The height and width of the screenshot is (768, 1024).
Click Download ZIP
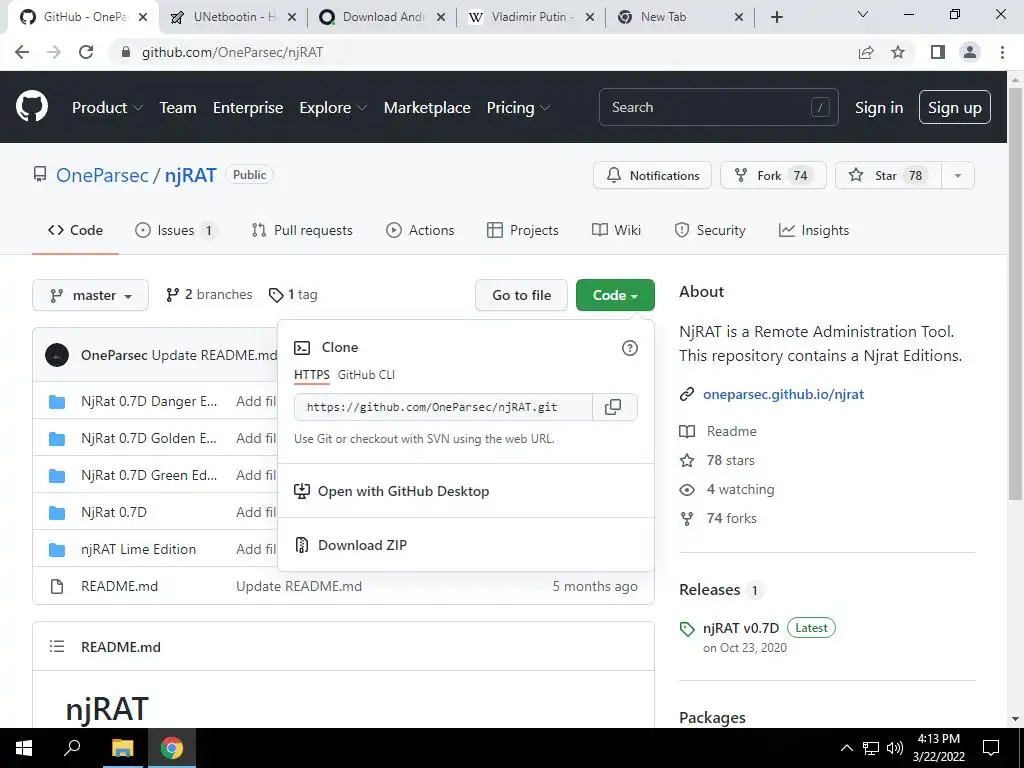point(362,545)
